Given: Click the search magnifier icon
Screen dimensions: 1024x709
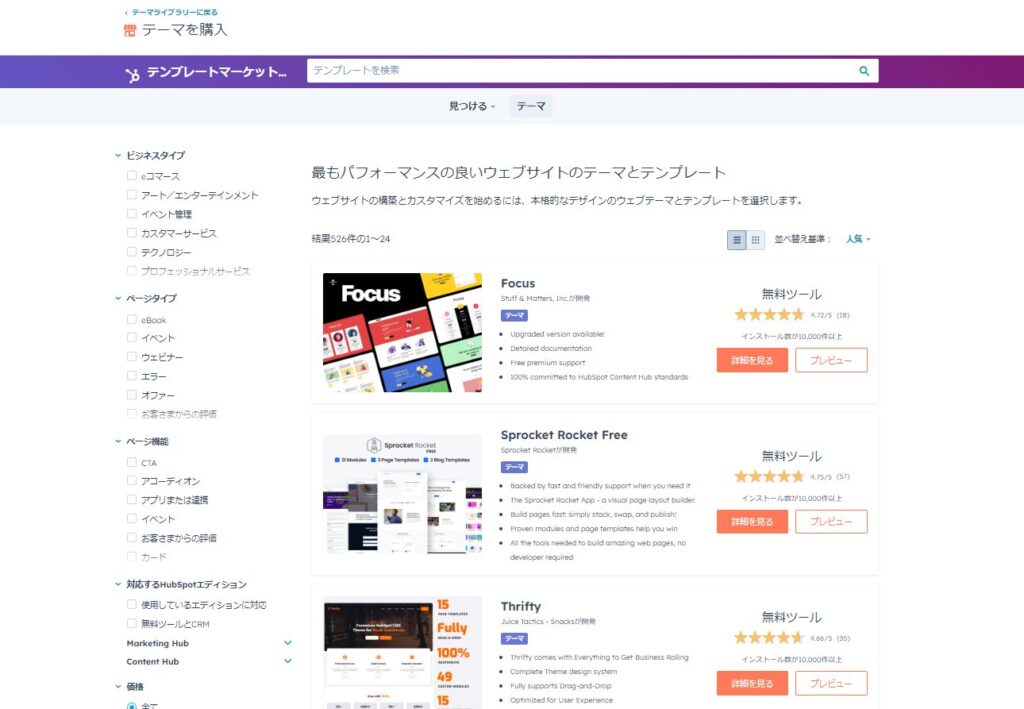Looking at the screenshot, I should (x=863, y=70).
